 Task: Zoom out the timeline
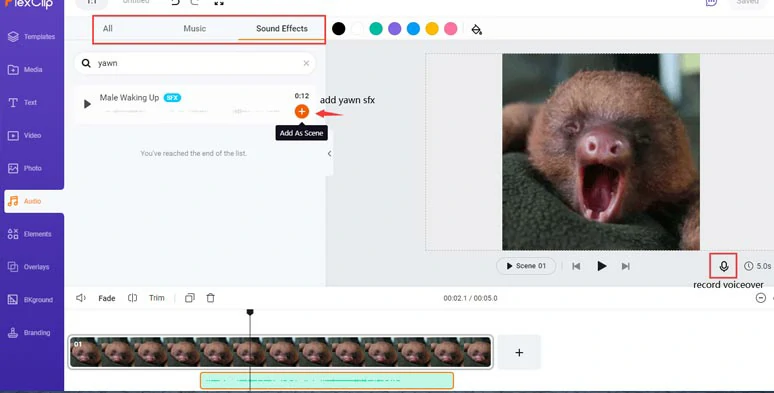point(761,298)
